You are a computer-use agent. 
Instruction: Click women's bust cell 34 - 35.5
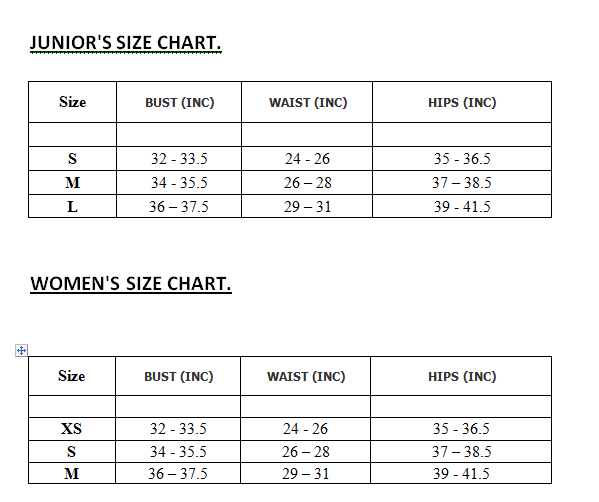[178, 452]
